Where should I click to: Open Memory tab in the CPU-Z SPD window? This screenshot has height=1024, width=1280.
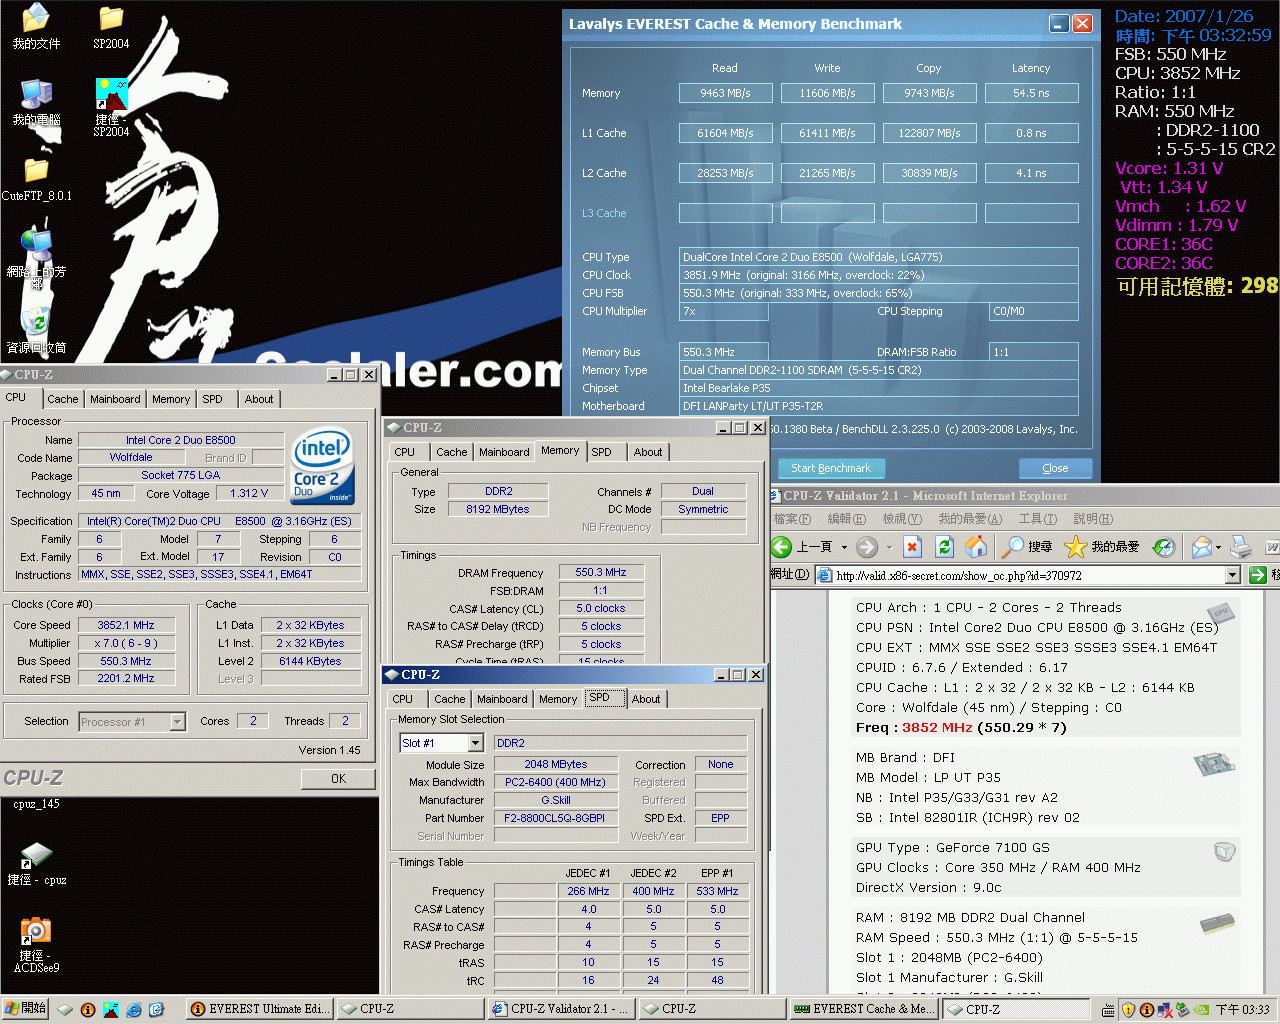tap(558, 699)
